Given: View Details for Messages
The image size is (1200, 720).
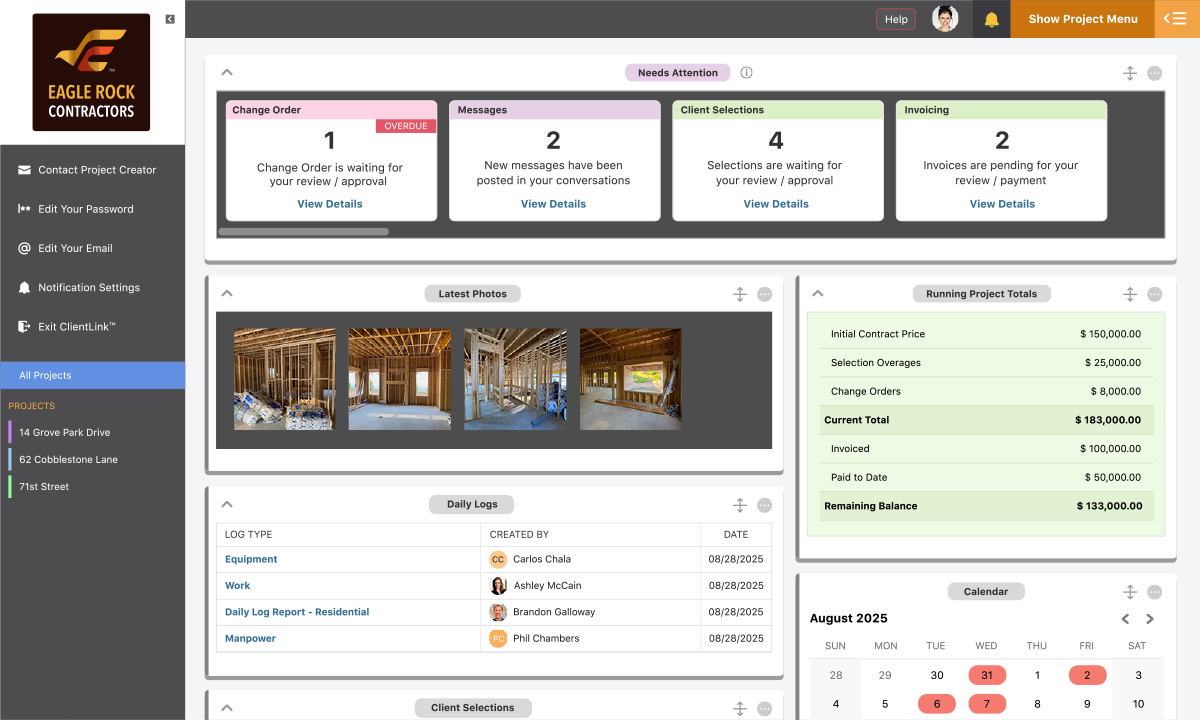Looking at the screenshot, I should [553, 204].
